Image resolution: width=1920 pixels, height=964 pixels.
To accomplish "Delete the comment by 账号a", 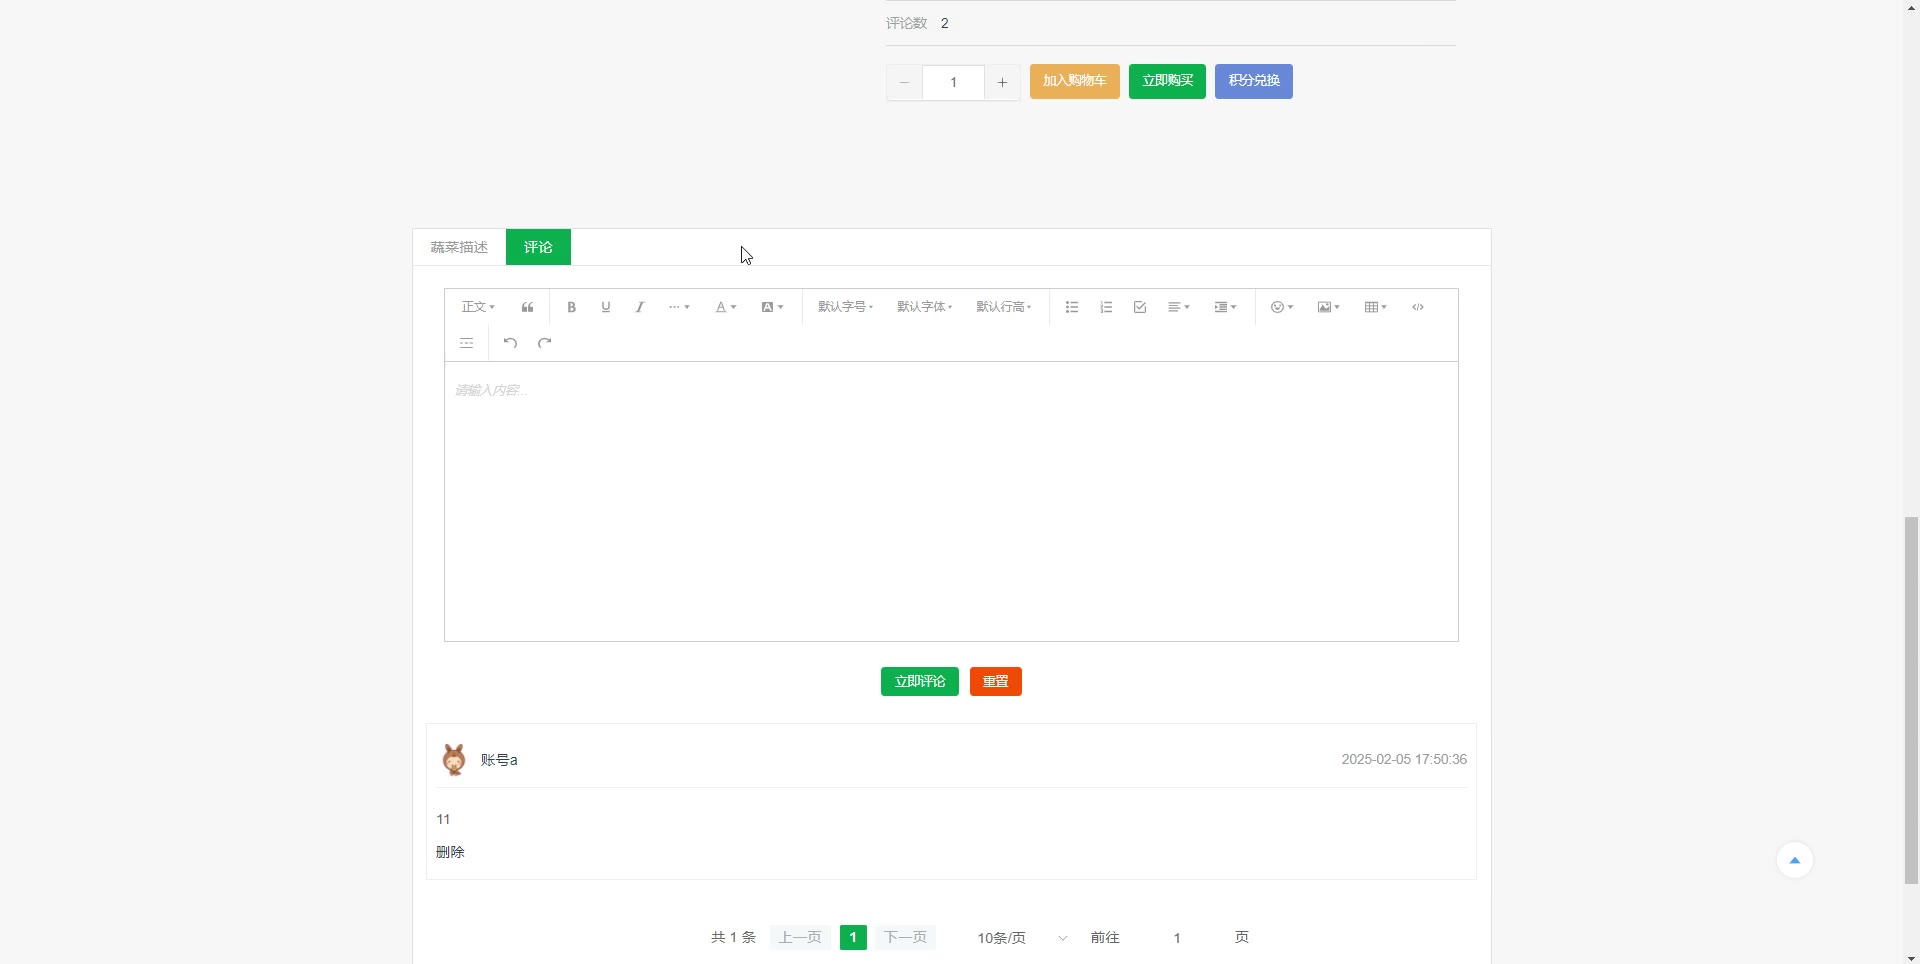I will click(x=450, y=852).
